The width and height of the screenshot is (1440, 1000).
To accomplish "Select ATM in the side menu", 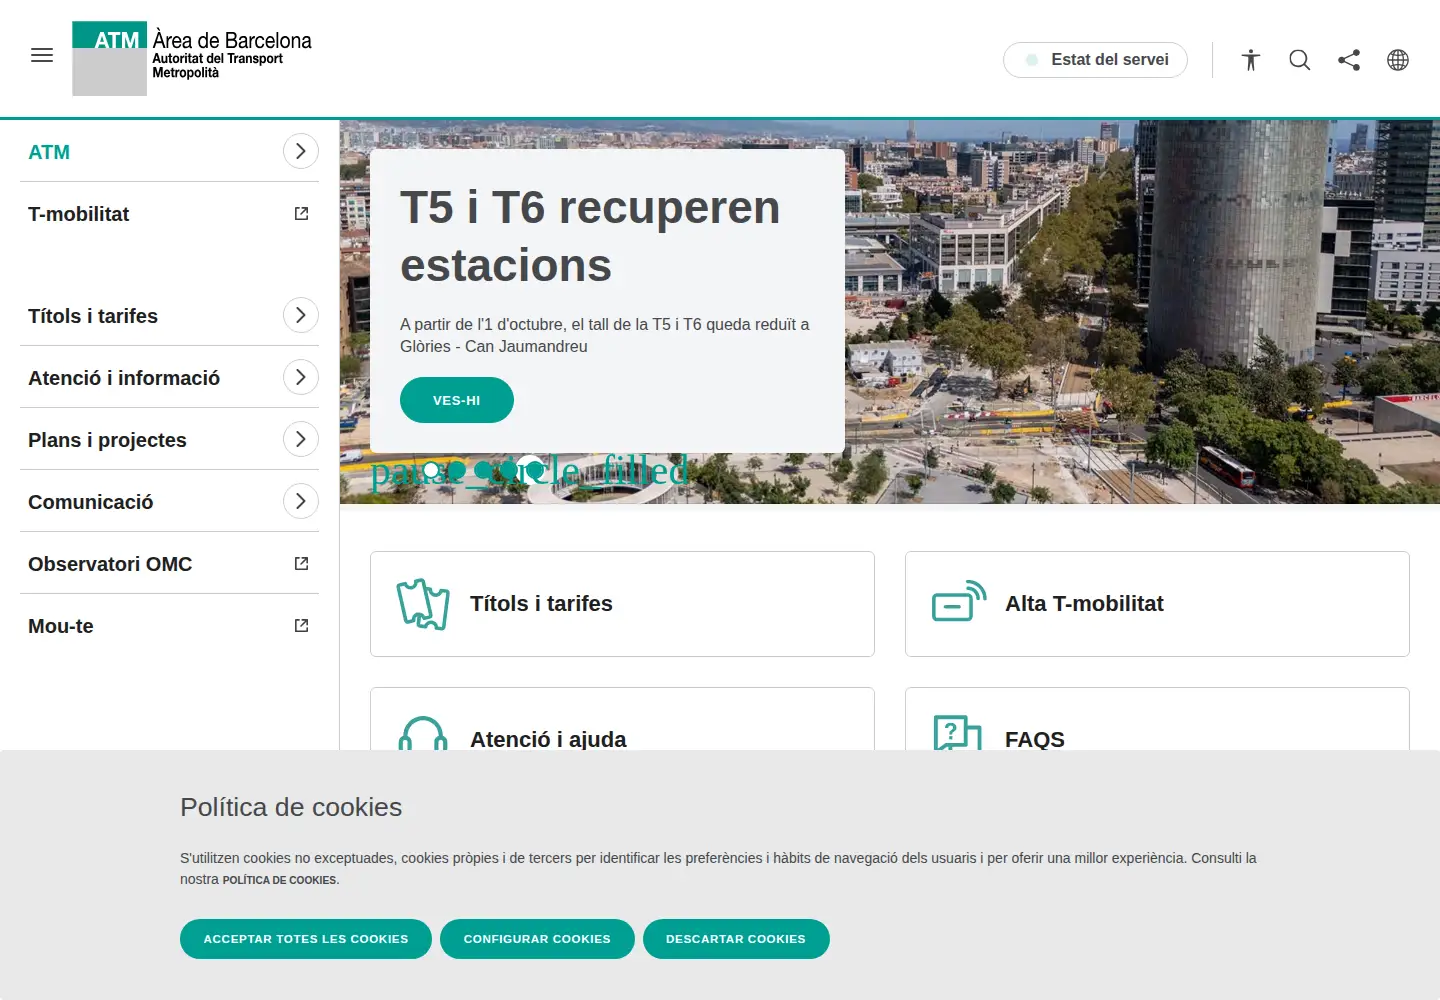I will [49, 152].
